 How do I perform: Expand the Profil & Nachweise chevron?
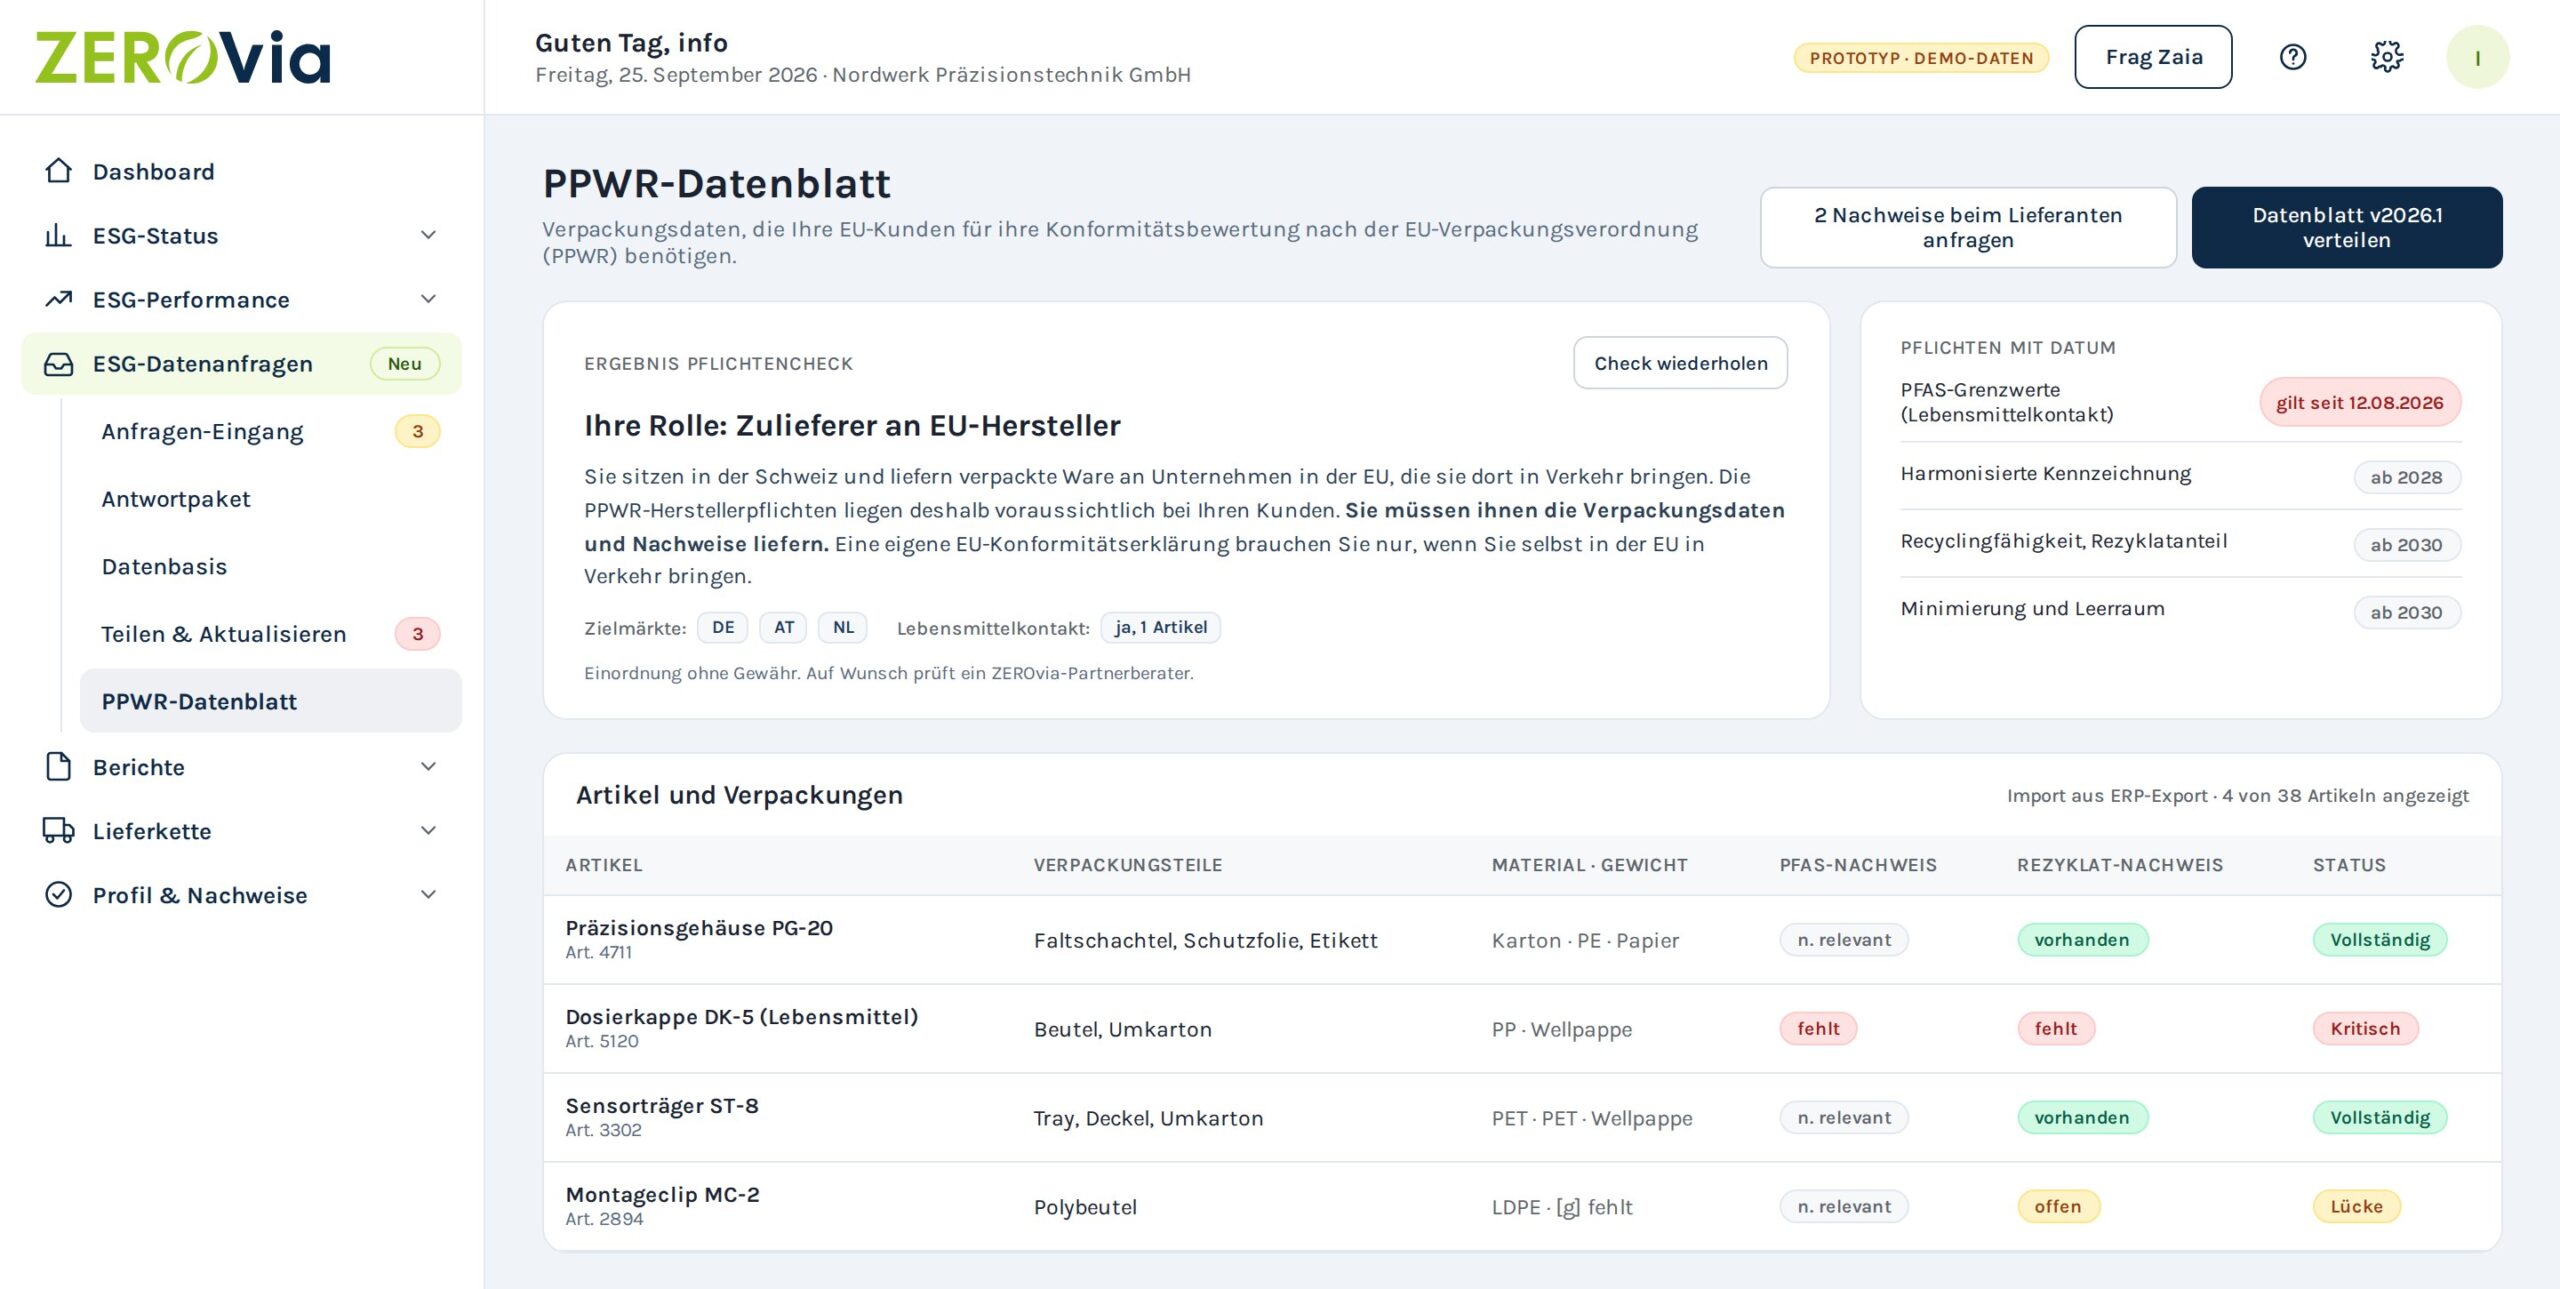428,895
